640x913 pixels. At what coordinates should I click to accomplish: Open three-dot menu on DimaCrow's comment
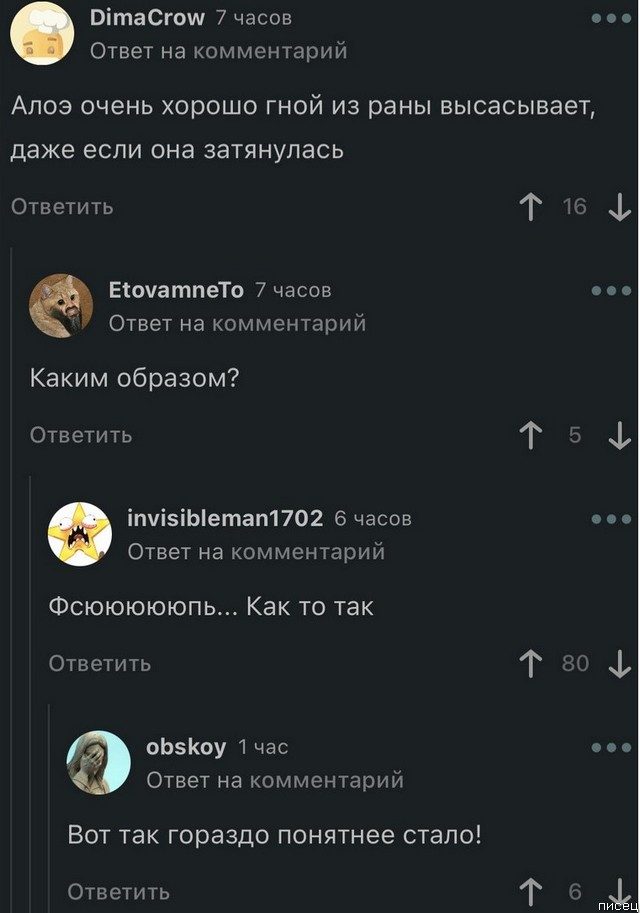[611, 19]
